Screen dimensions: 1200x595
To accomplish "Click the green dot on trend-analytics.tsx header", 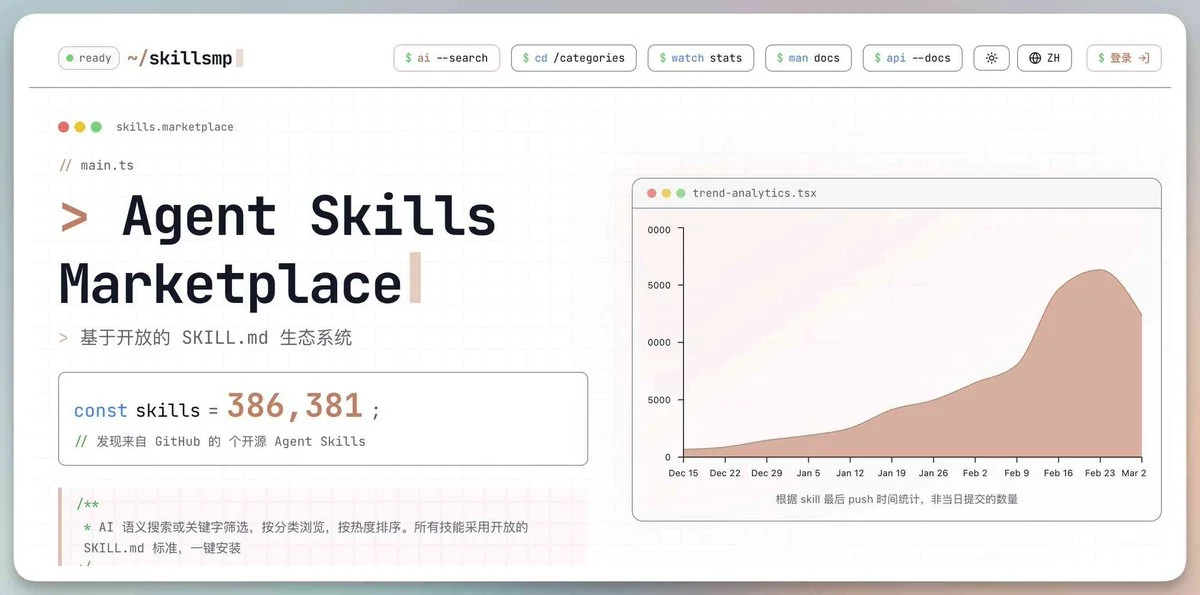I will pos(682,193).
